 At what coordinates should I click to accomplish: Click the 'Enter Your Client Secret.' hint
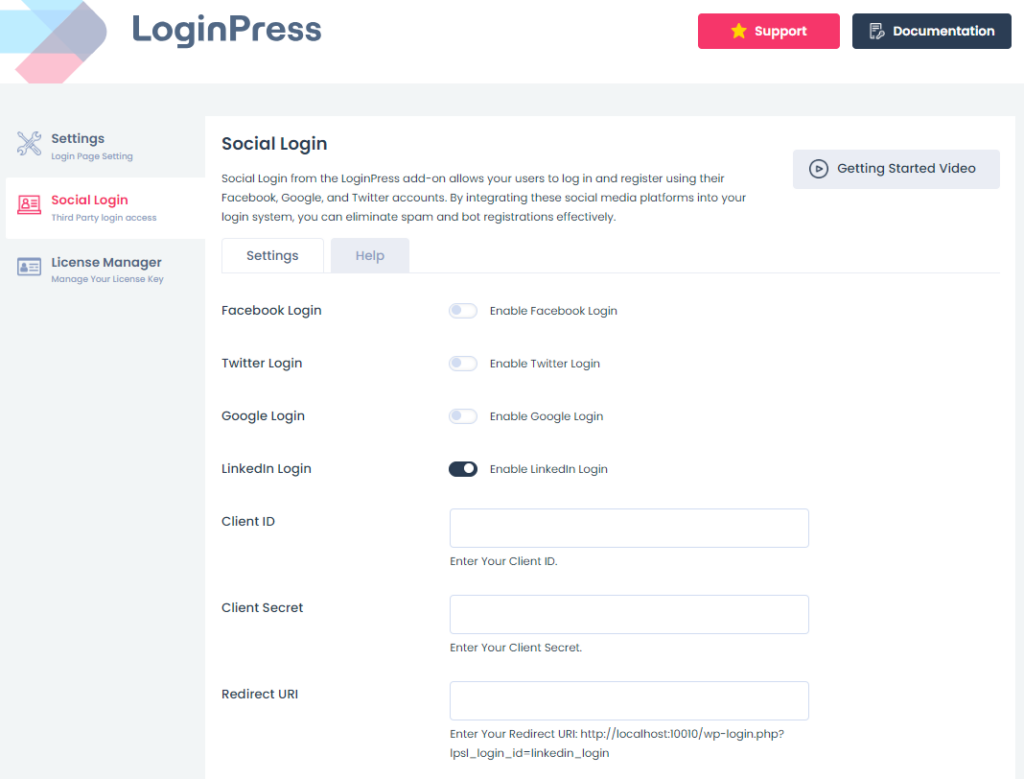(x=515, y=647)
